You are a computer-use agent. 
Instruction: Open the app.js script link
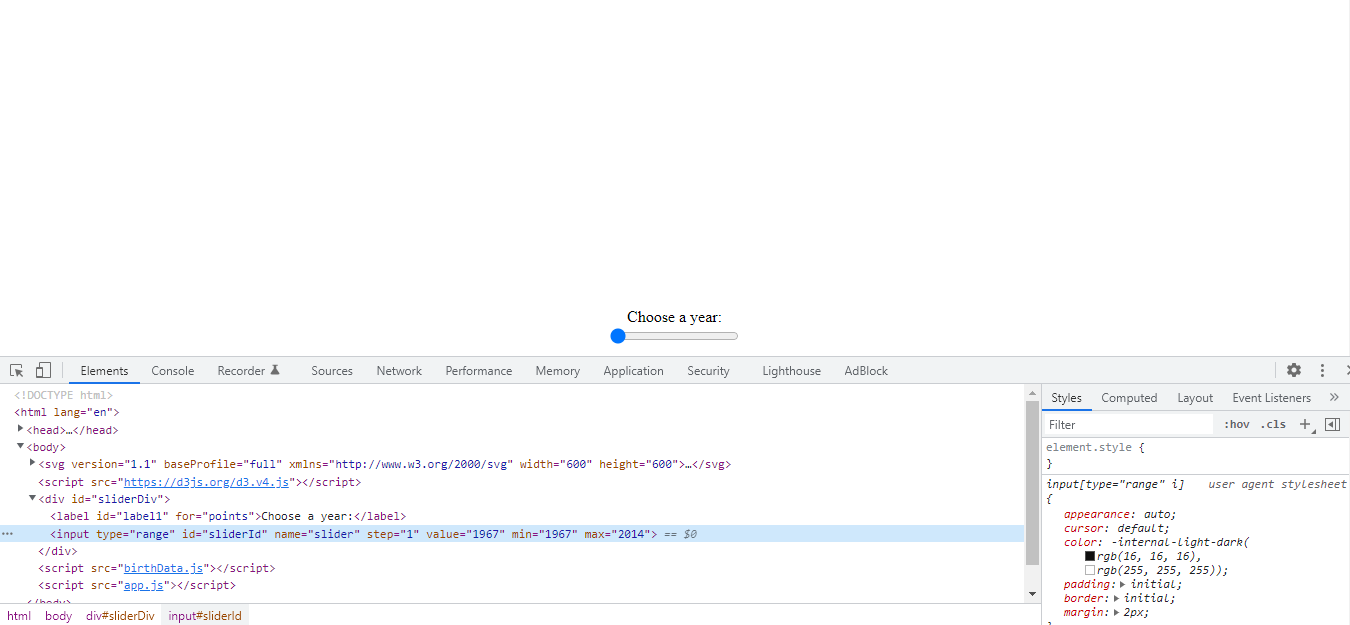[143, 586]
